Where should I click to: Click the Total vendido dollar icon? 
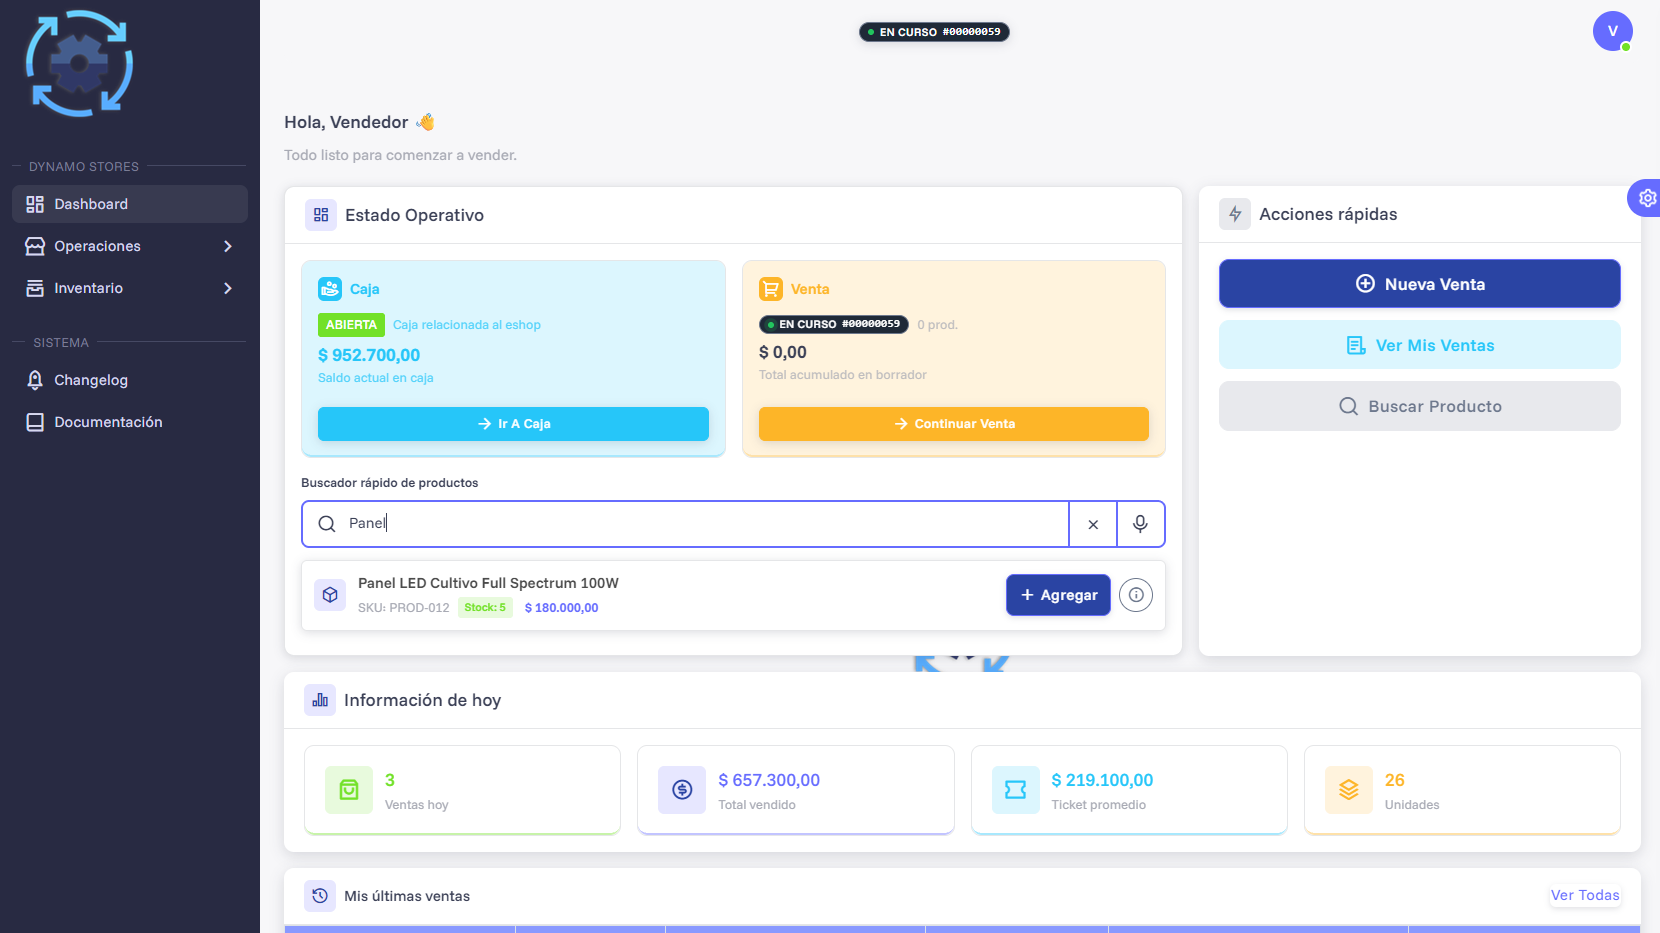click(x=682, y=790)
